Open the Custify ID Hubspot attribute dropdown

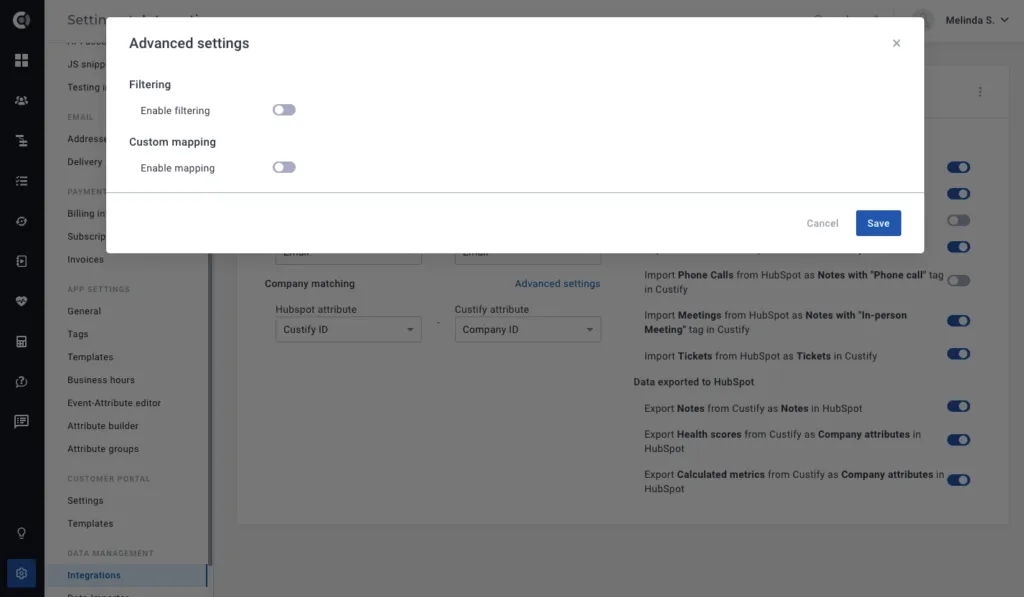[348, 329]
